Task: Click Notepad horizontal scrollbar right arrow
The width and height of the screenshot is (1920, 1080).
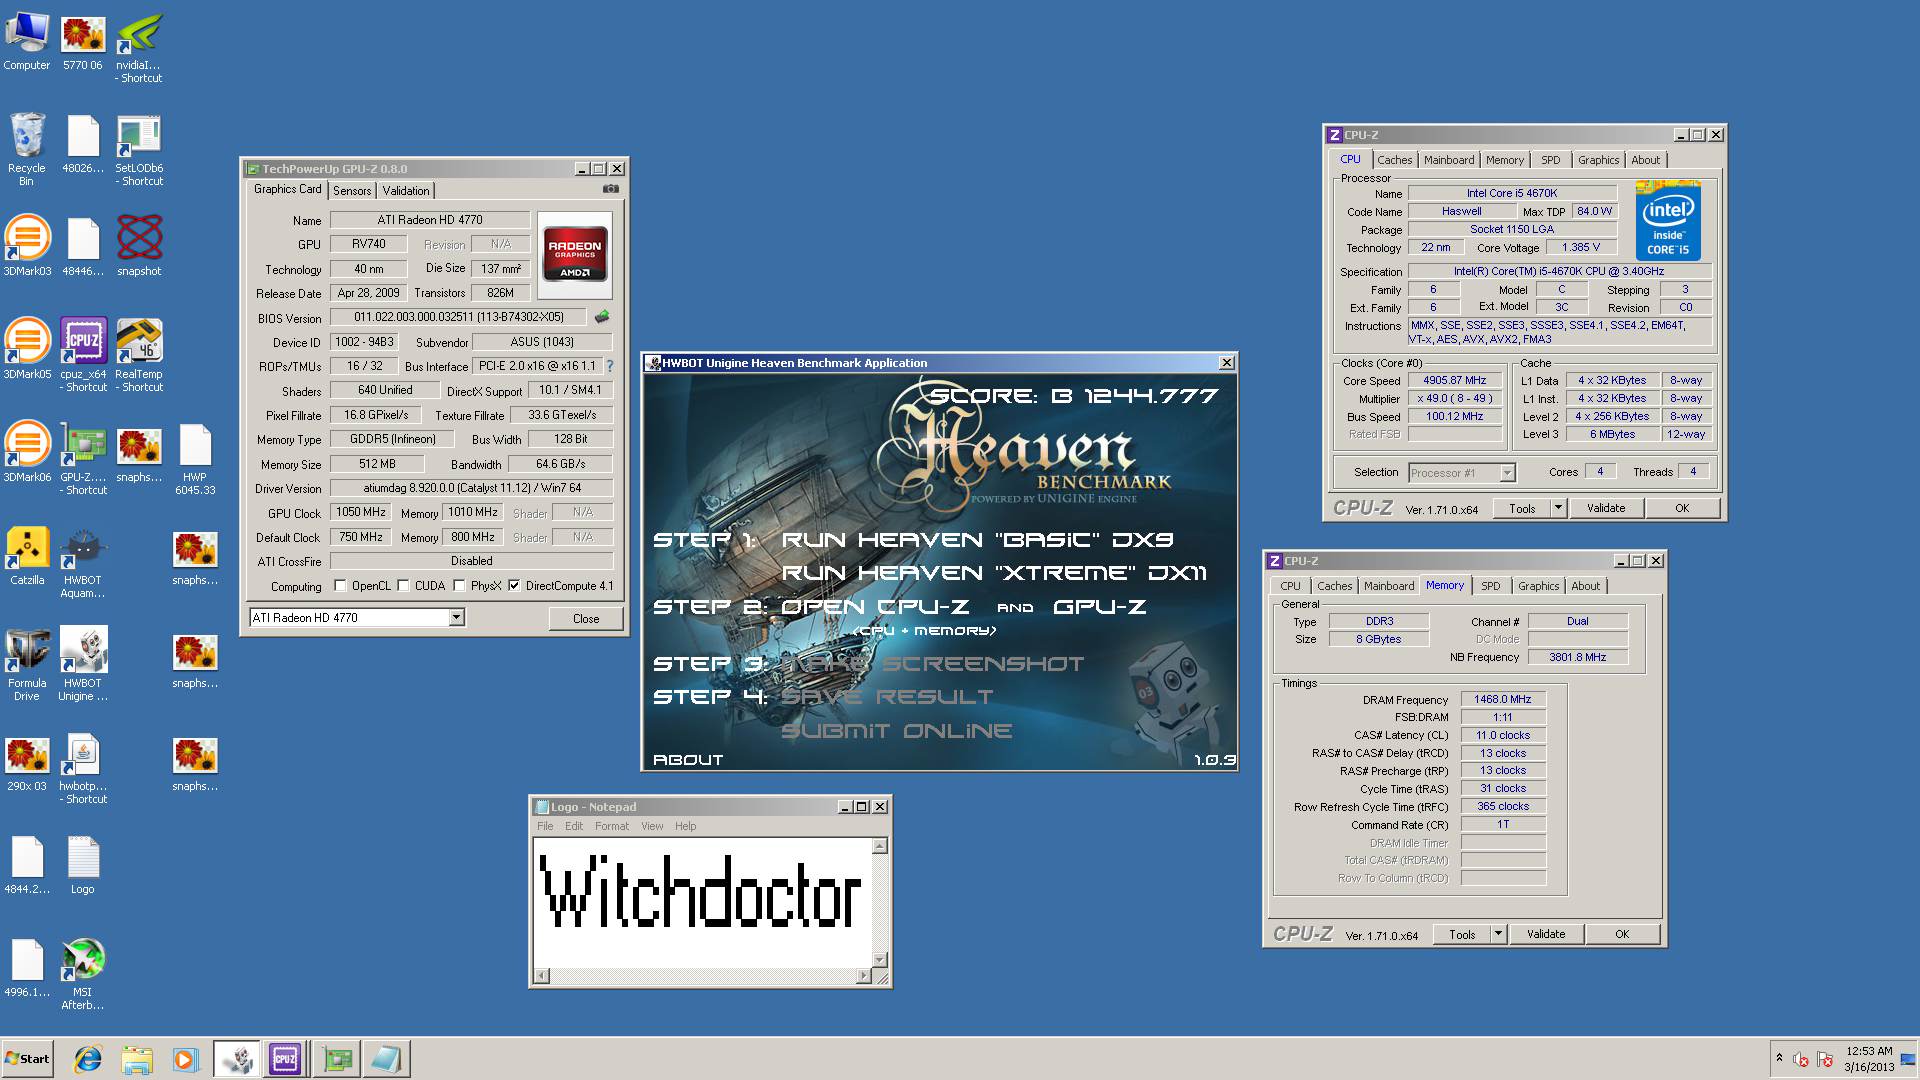Action: (865, 976)
